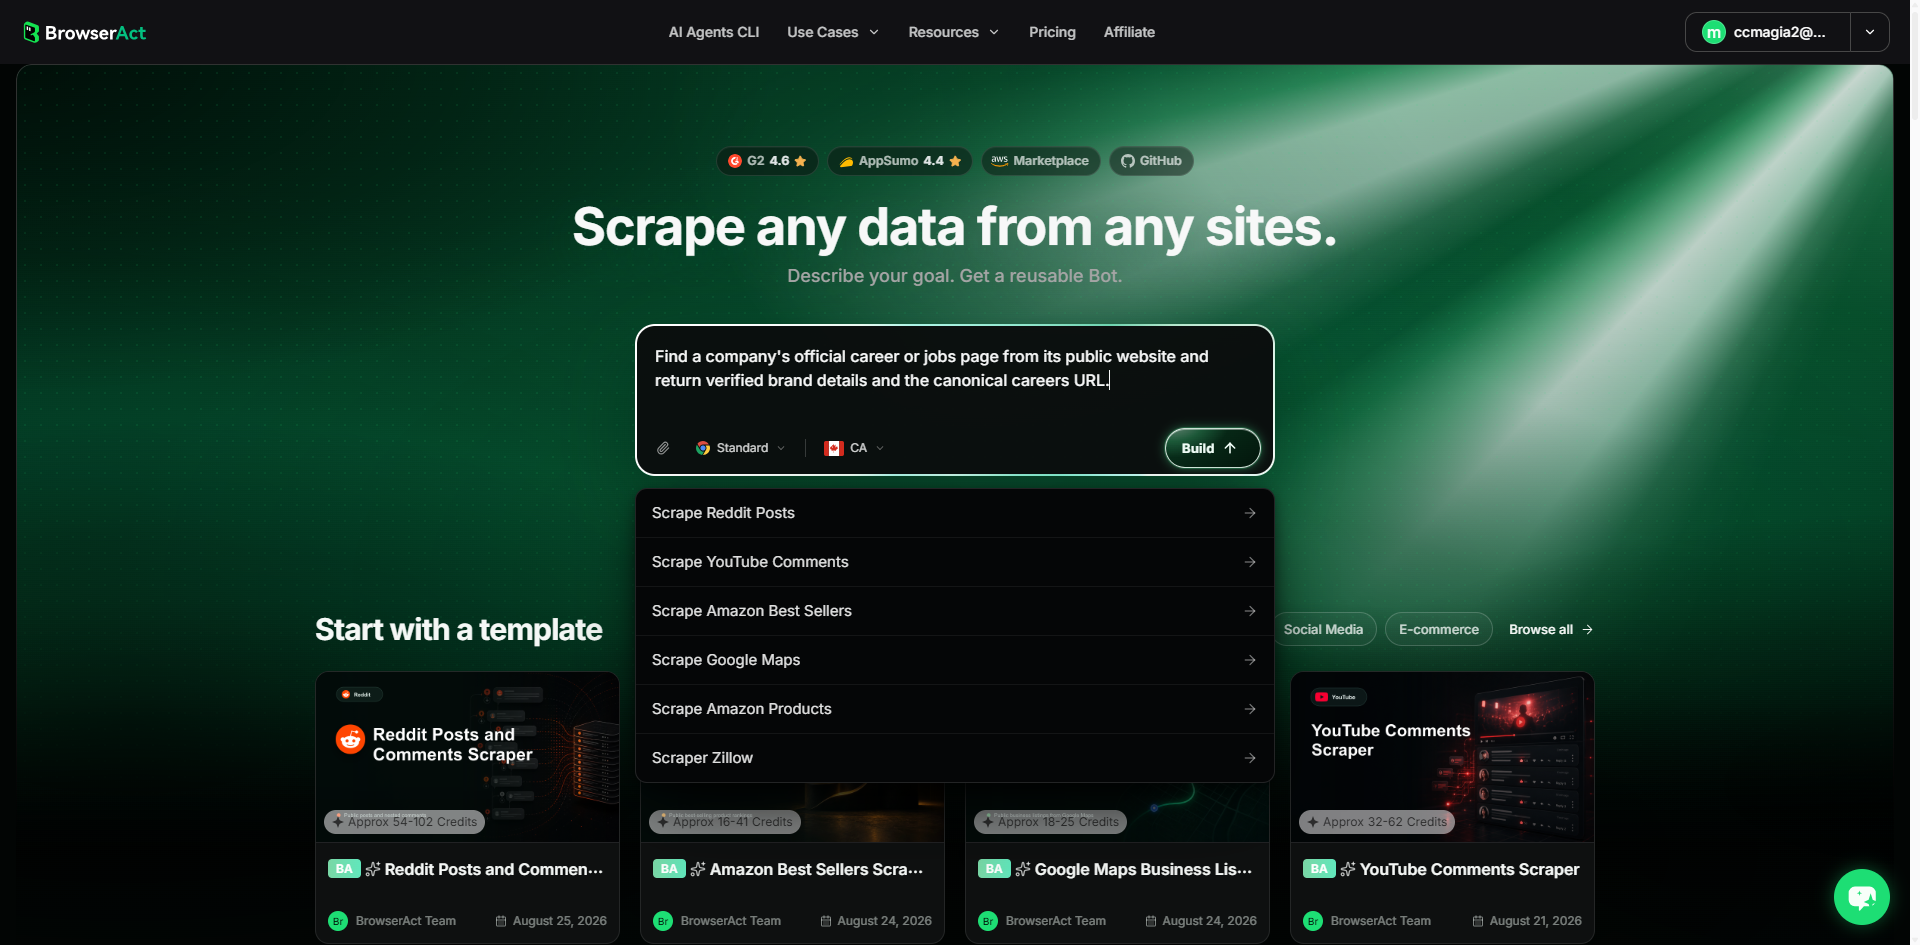The image size is (1920, 945).
Task: Click the paperclip attachment icon
Action: [x=663, y=448]
